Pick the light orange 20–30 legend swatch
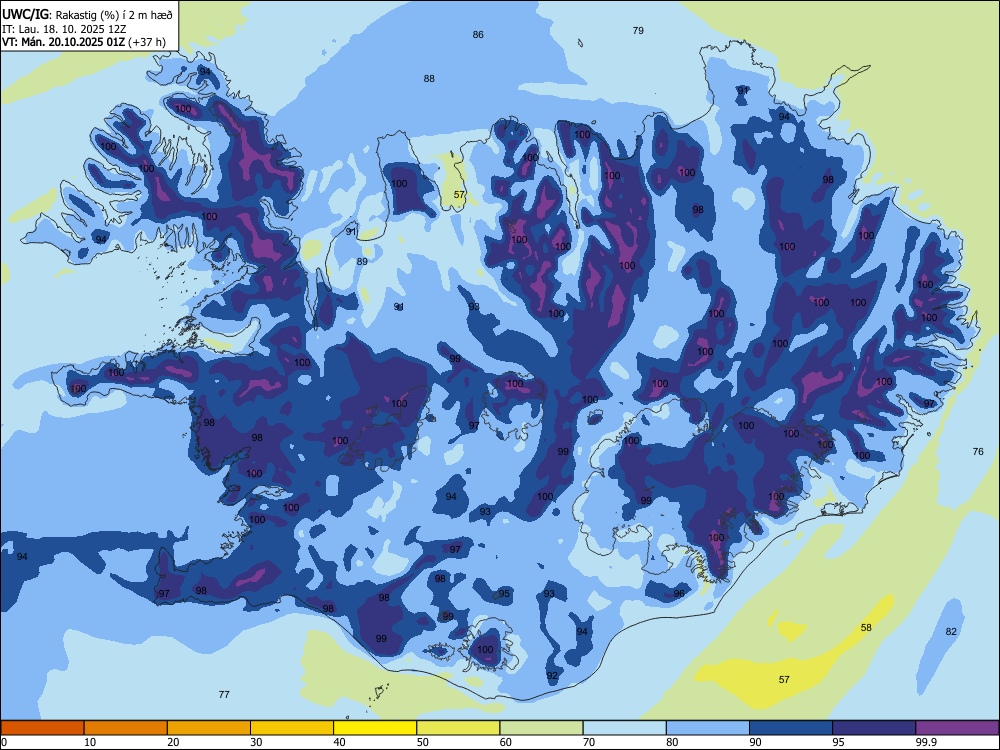This screenshot has width=1000, height=750. click(209, 728)
